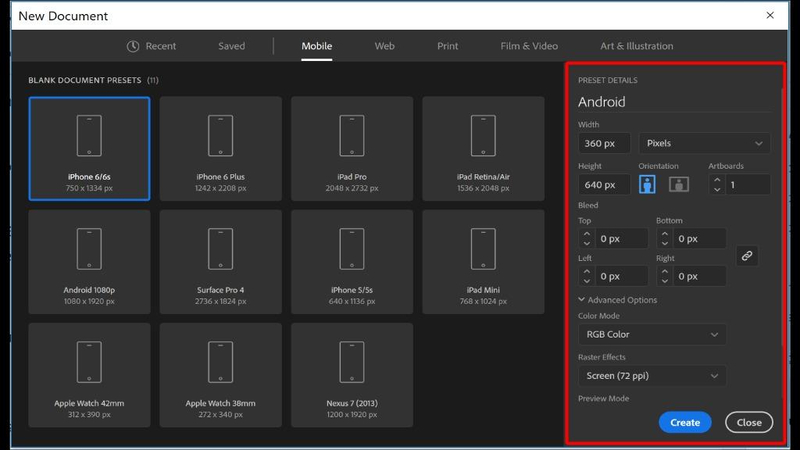800x450 pixels.
Task: Switch to the Saved tab
Action: pyautogui.click(x=232, y=46)
